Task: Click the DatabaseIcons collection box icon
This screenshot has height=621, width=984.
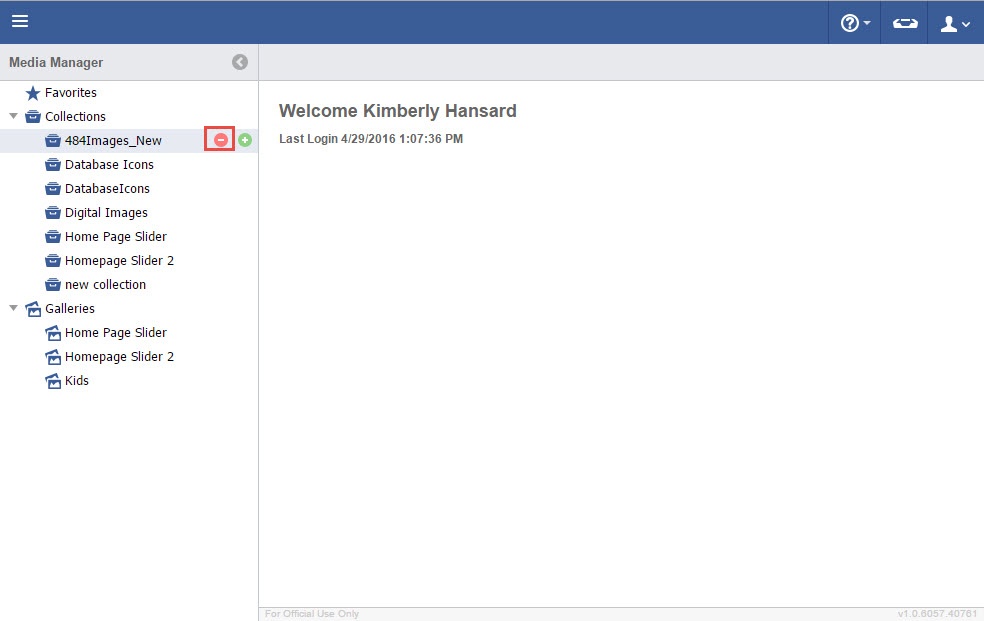Action: click(x=53, y=188)
